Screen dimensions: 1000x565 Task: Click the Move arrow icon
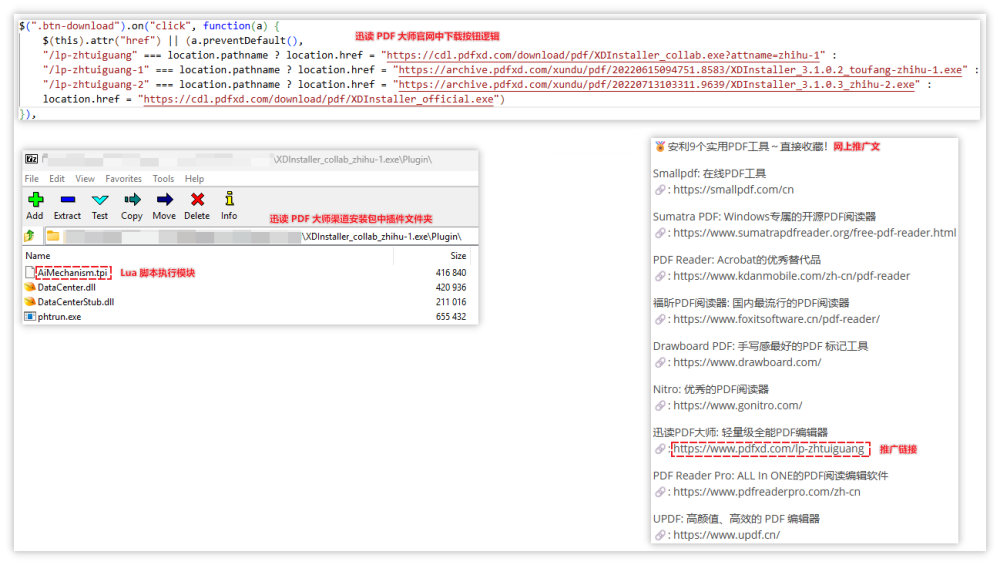point(165,200)
